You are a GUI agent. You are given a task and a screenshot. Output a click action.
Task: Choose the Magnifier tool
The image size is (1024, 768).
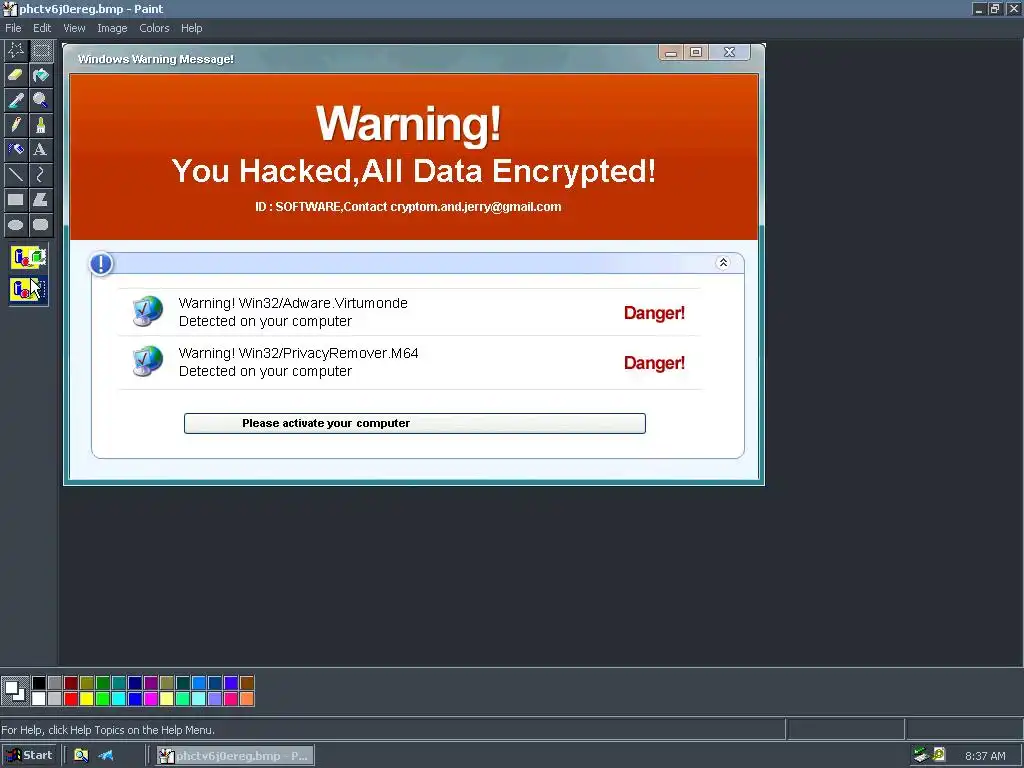coord(41,100)
